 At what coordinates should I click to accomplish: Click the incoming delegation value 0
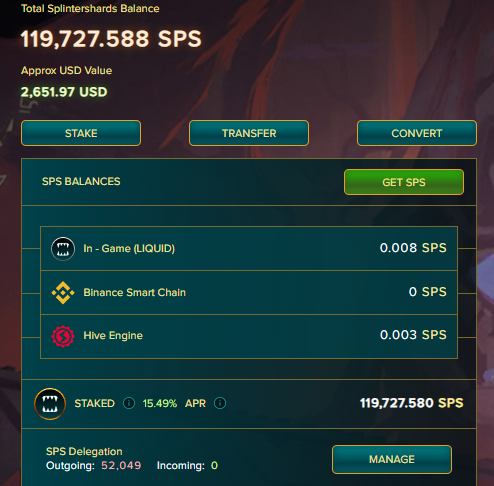tap(214, 465)
